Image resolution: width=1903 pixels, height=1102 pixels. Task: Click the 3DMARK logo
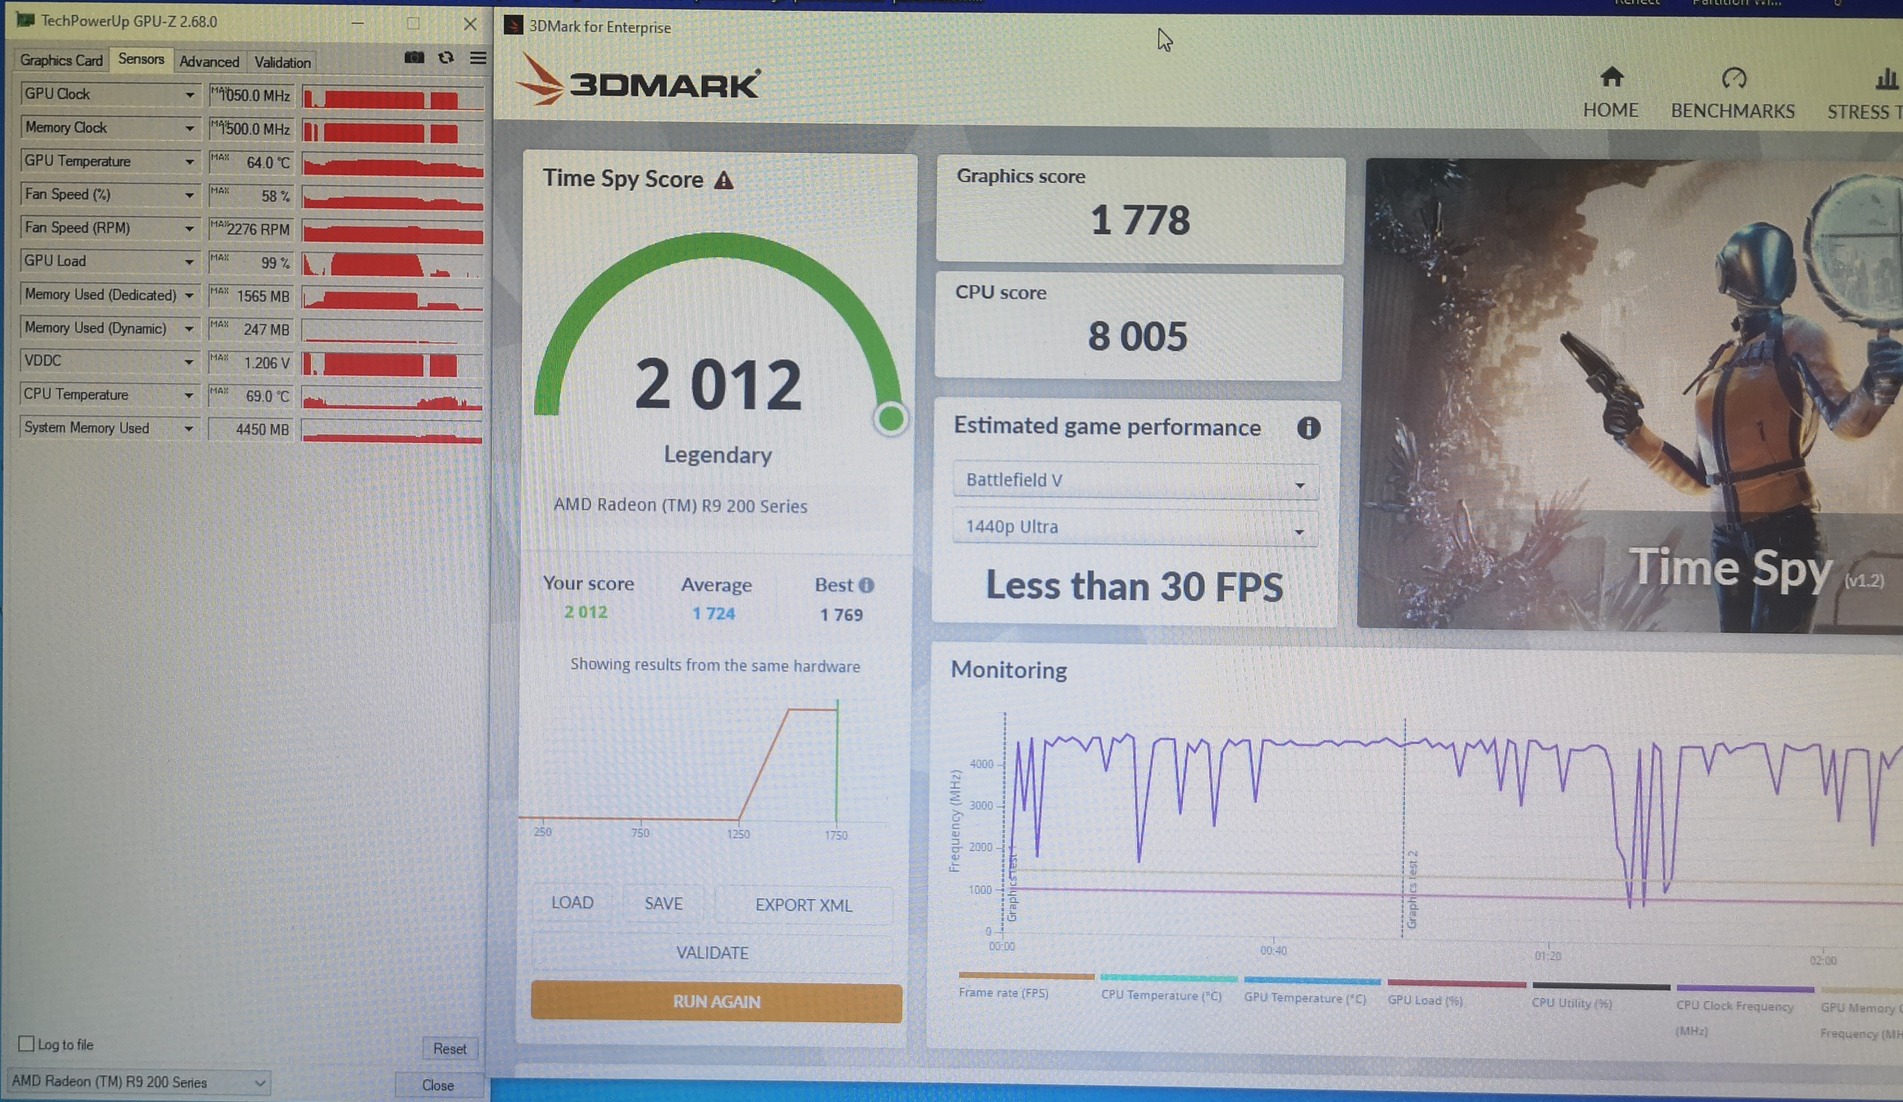tap(640, 81)
